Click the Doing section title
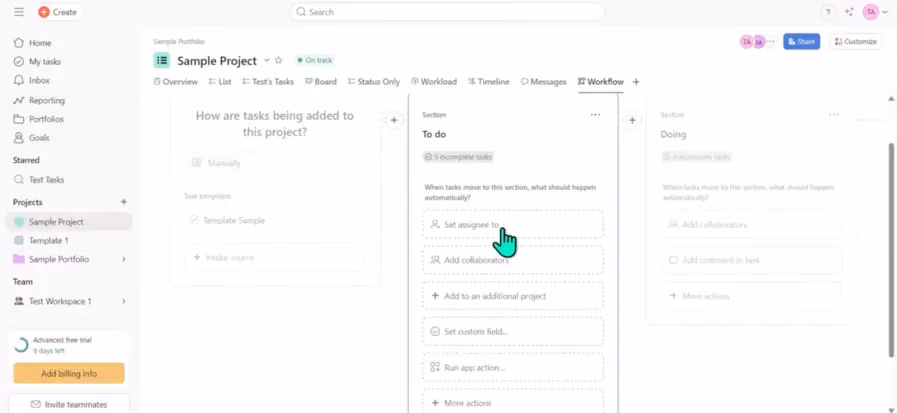This screenshot has width=897, height=413. coord(673,134)
